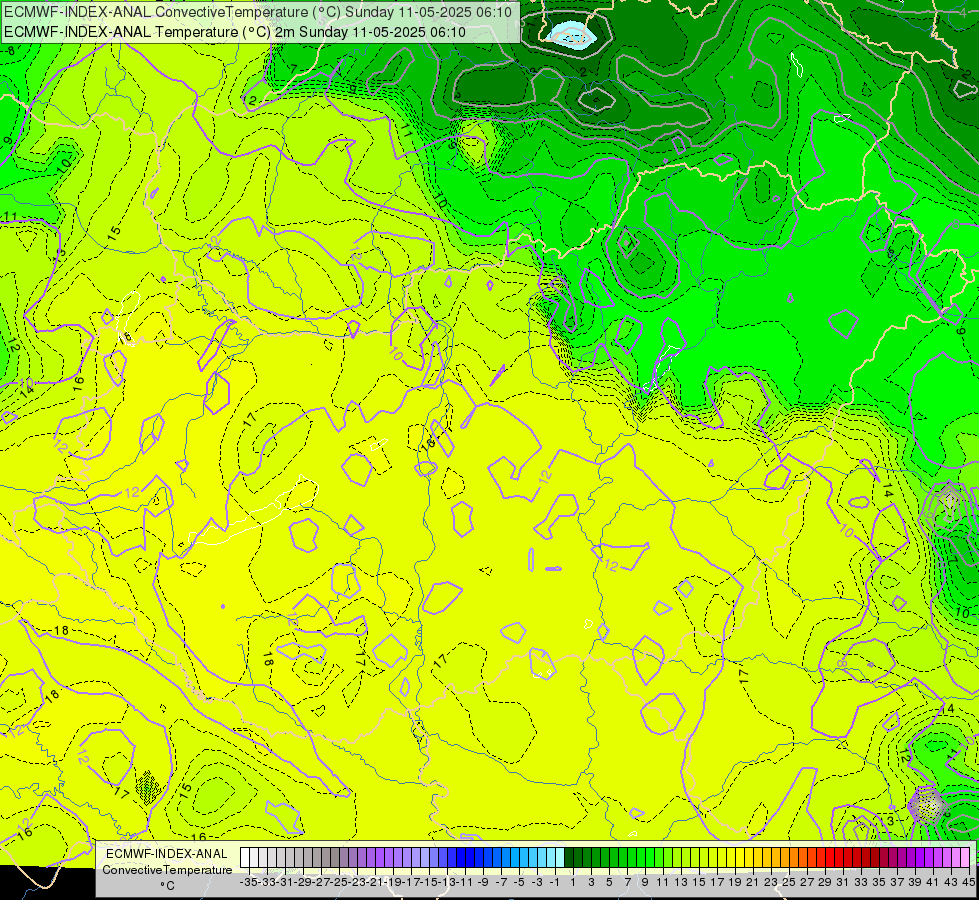Click the '5' legend scale label
This screenshot has width=979, height=900.
click(x=609, y=882)
